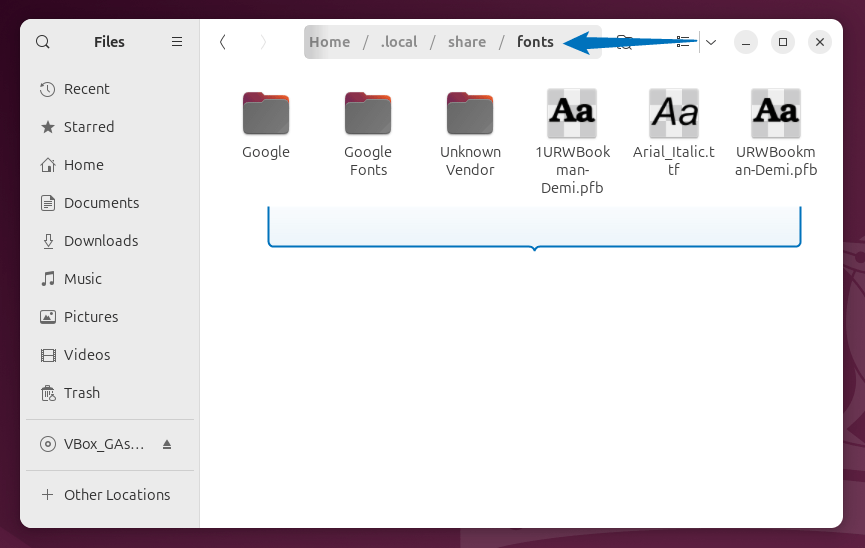Click the Videos film icon
The height and width of the screenshot is (548, 865).
point(47,355)
